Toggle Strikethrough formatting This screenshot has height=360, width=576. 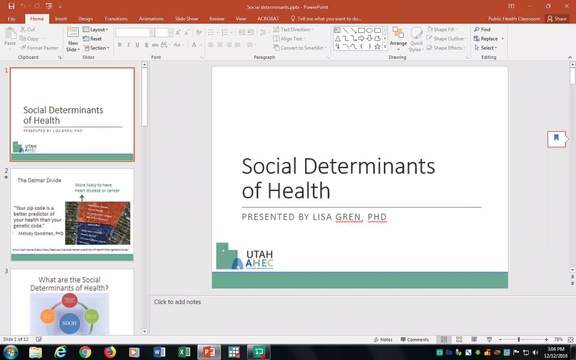[155, 45]
